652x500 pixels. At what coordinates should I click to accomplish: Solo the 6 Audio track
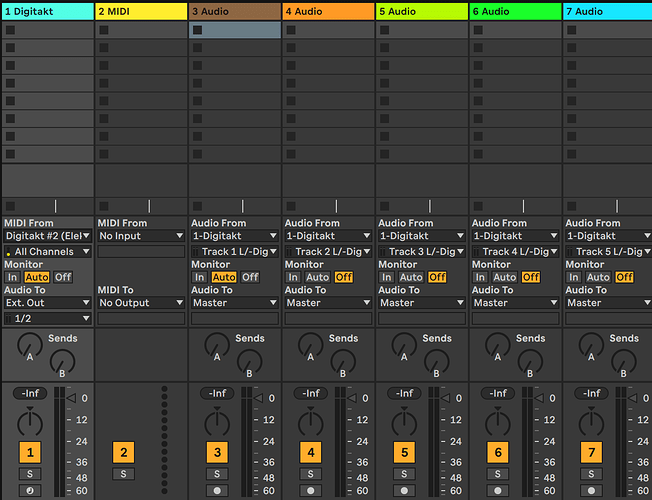tap(498, 474)
